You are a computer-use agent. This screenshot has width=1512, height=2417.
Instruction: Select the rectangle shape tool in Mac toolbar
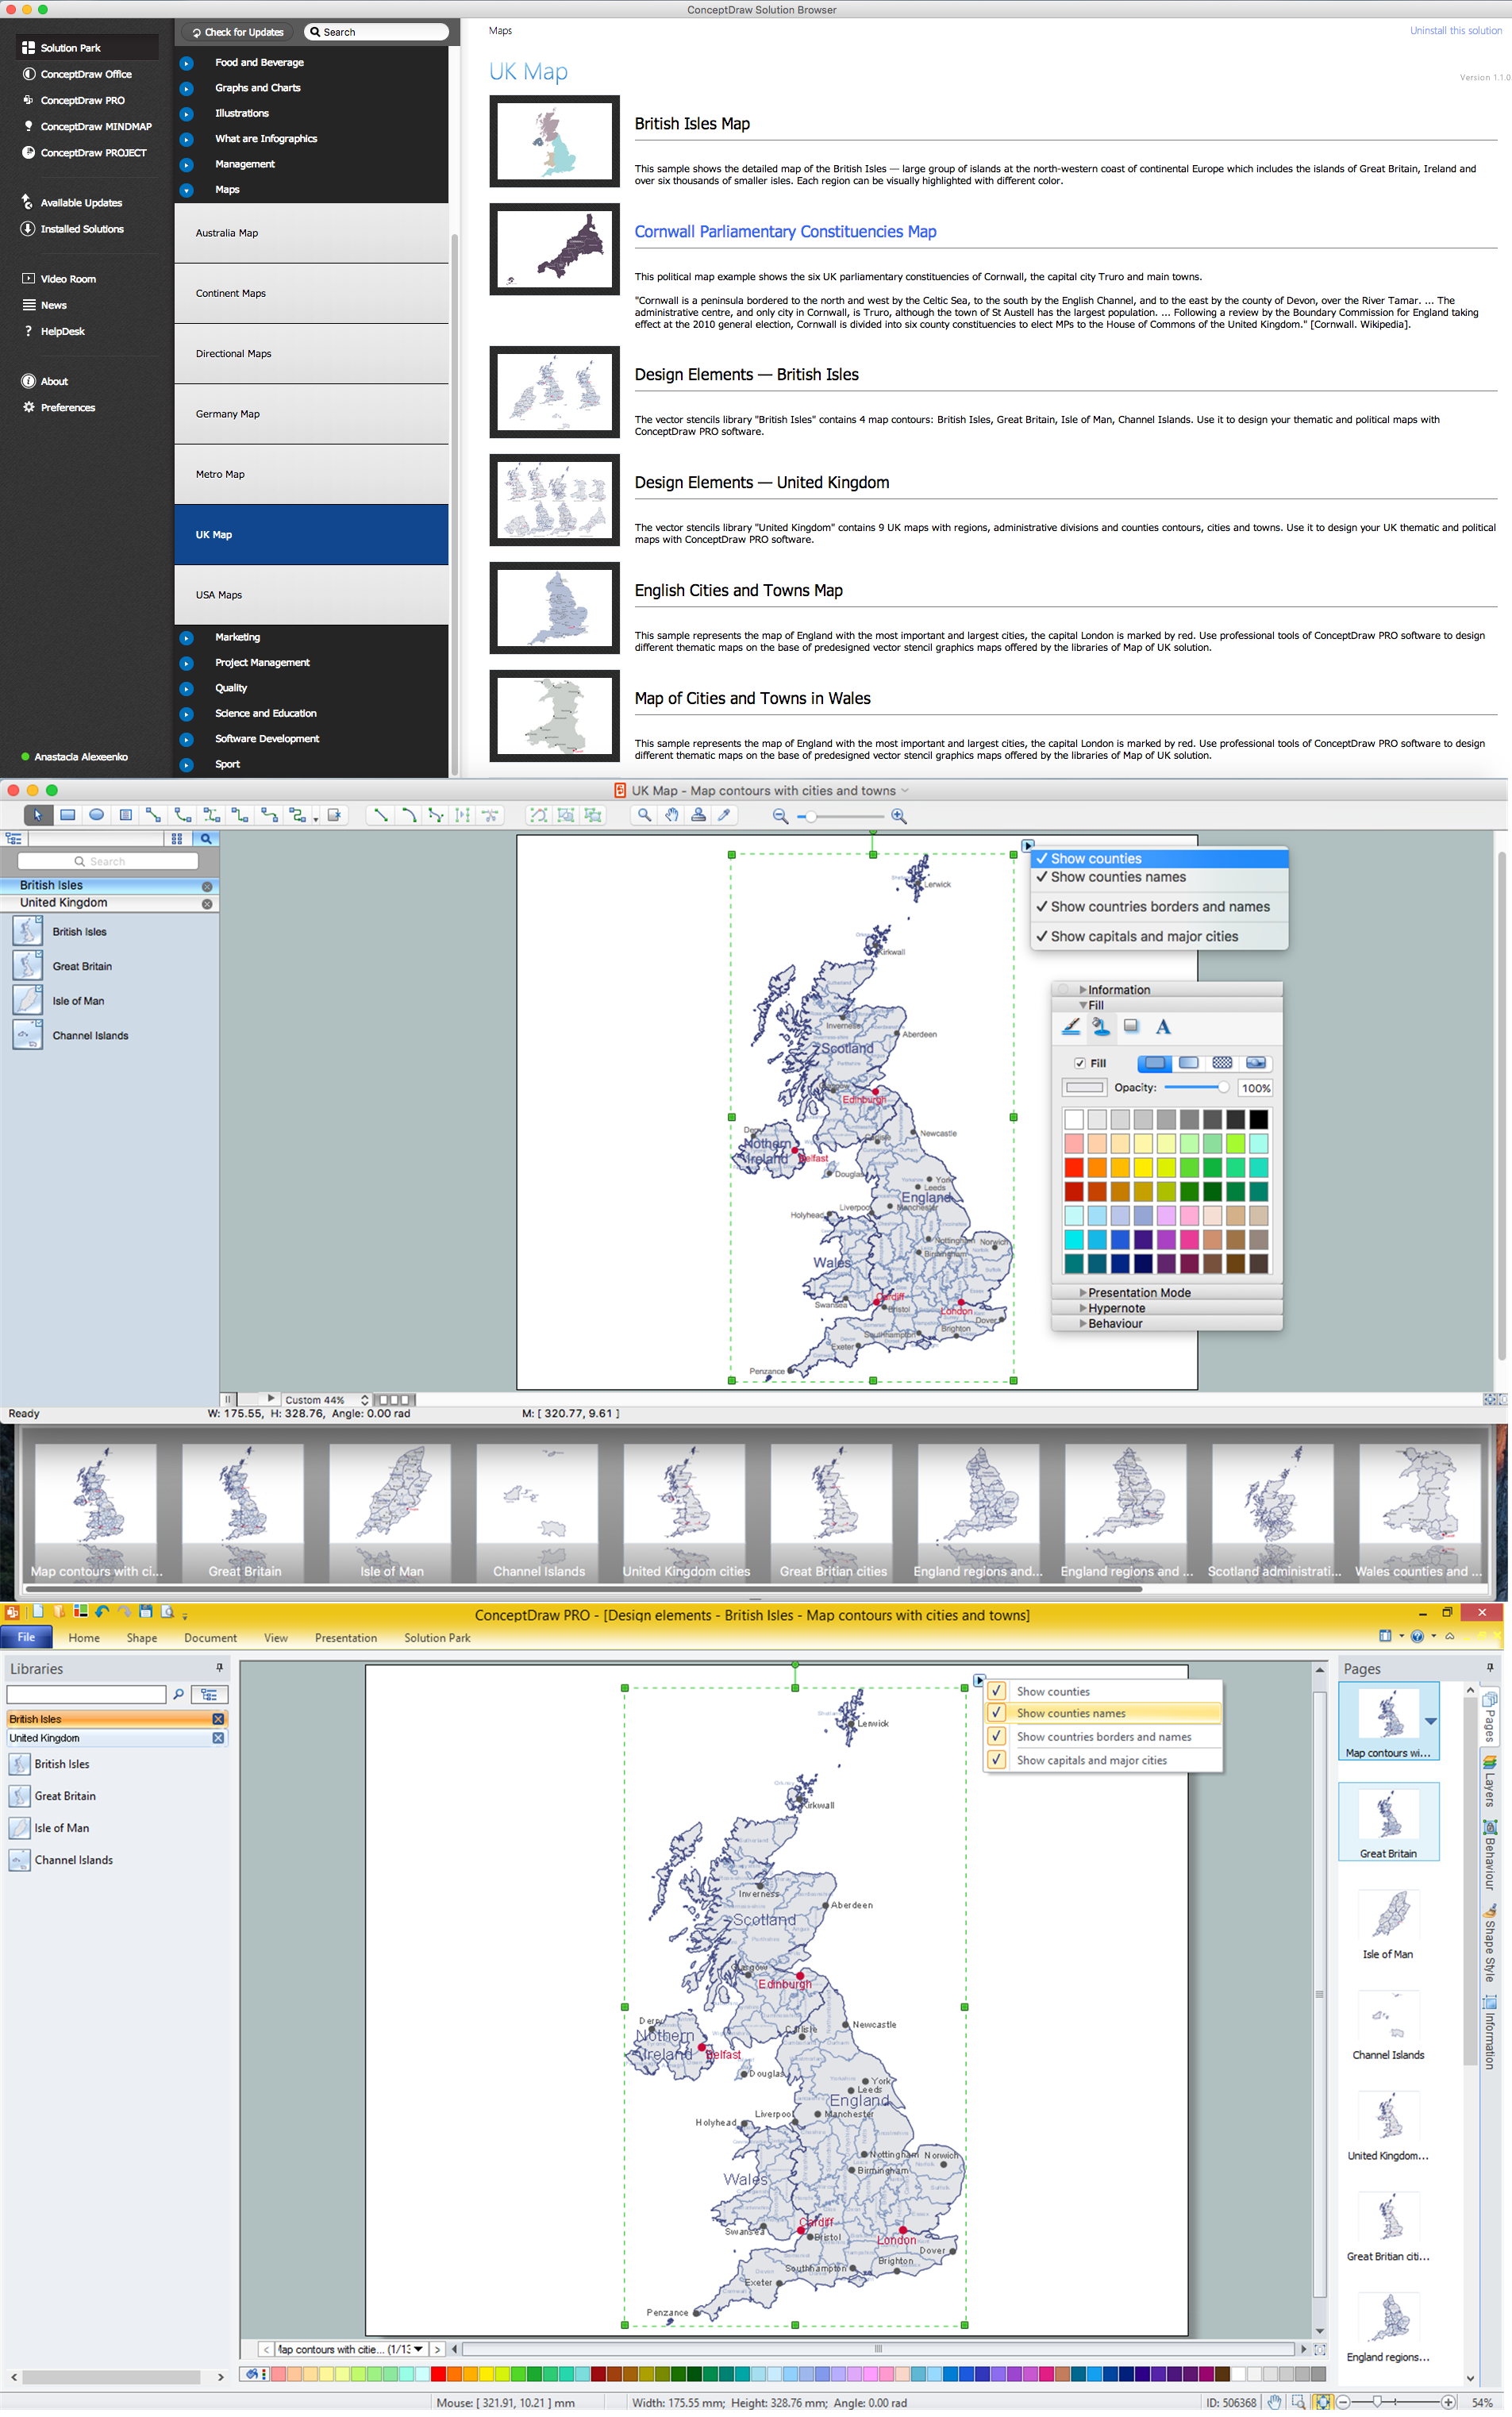(67, 816)
